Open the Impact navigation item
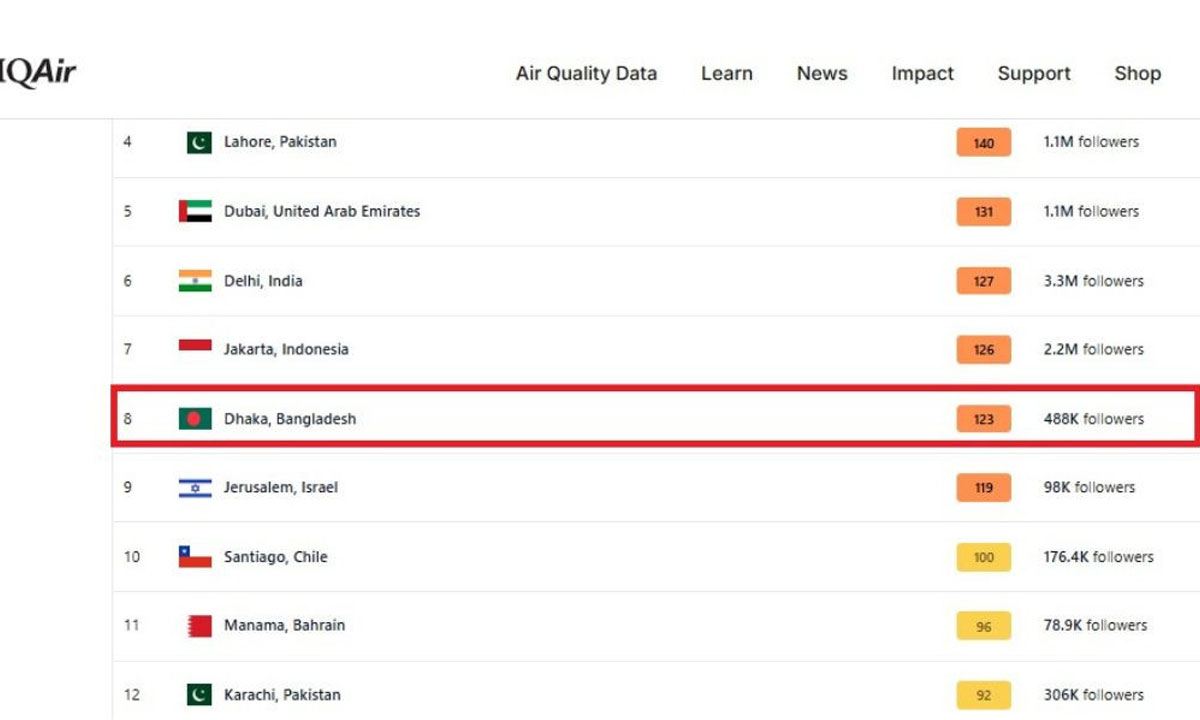Image resolution: width=1200 pixels, height=720 pixels. point(922,73)
